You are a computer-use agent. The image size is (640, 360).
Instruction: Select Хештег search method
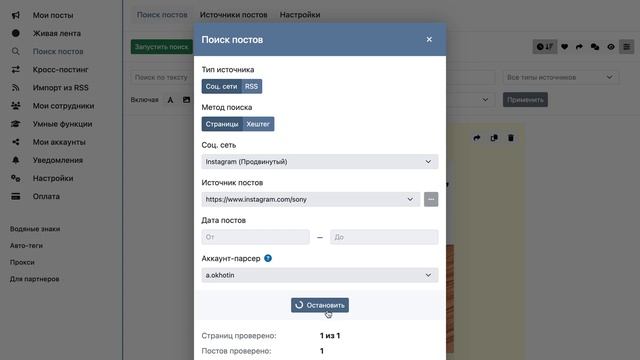258,124
